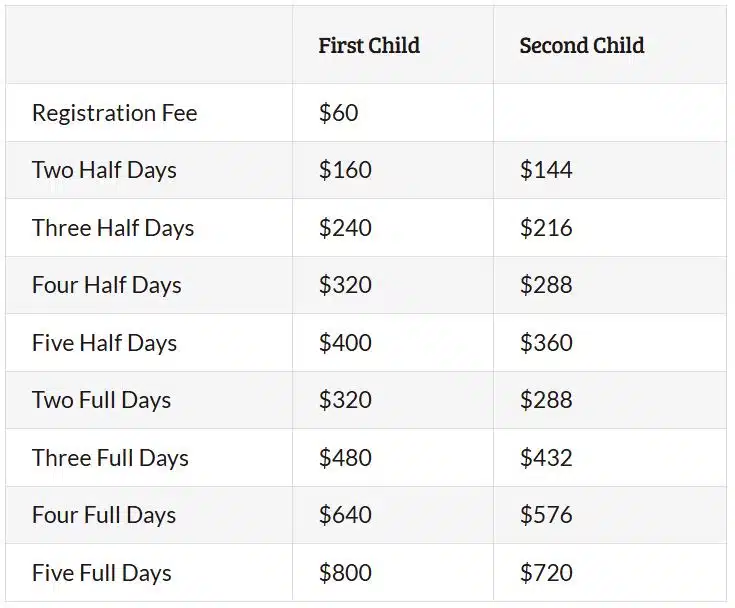Select the Five Full Days label
Image resolution: width=735 pixels, height=608 pixels.
[102, 573]
